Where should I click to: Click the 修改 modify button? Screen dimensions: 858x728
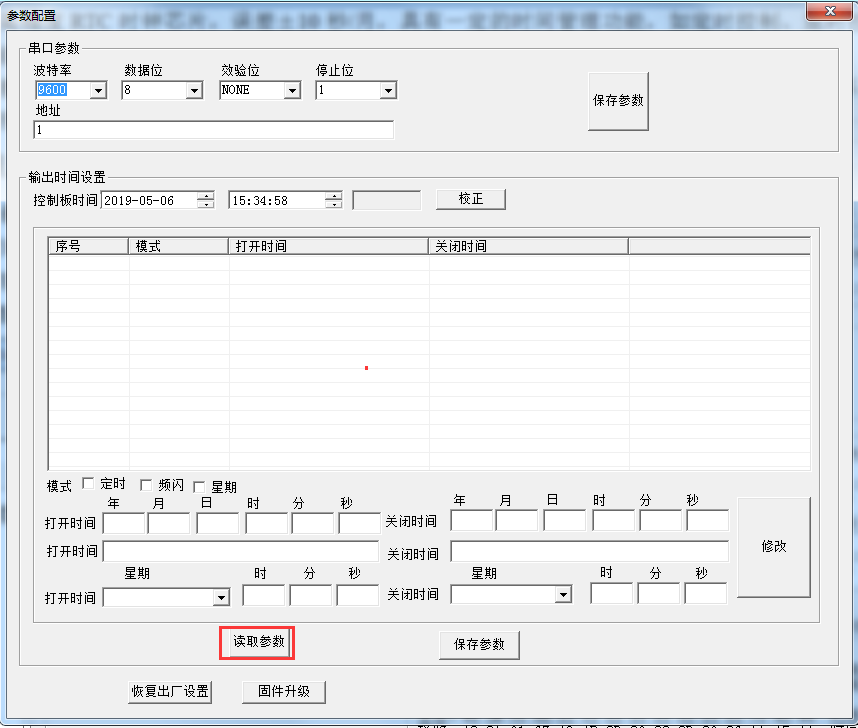[774, 547]
